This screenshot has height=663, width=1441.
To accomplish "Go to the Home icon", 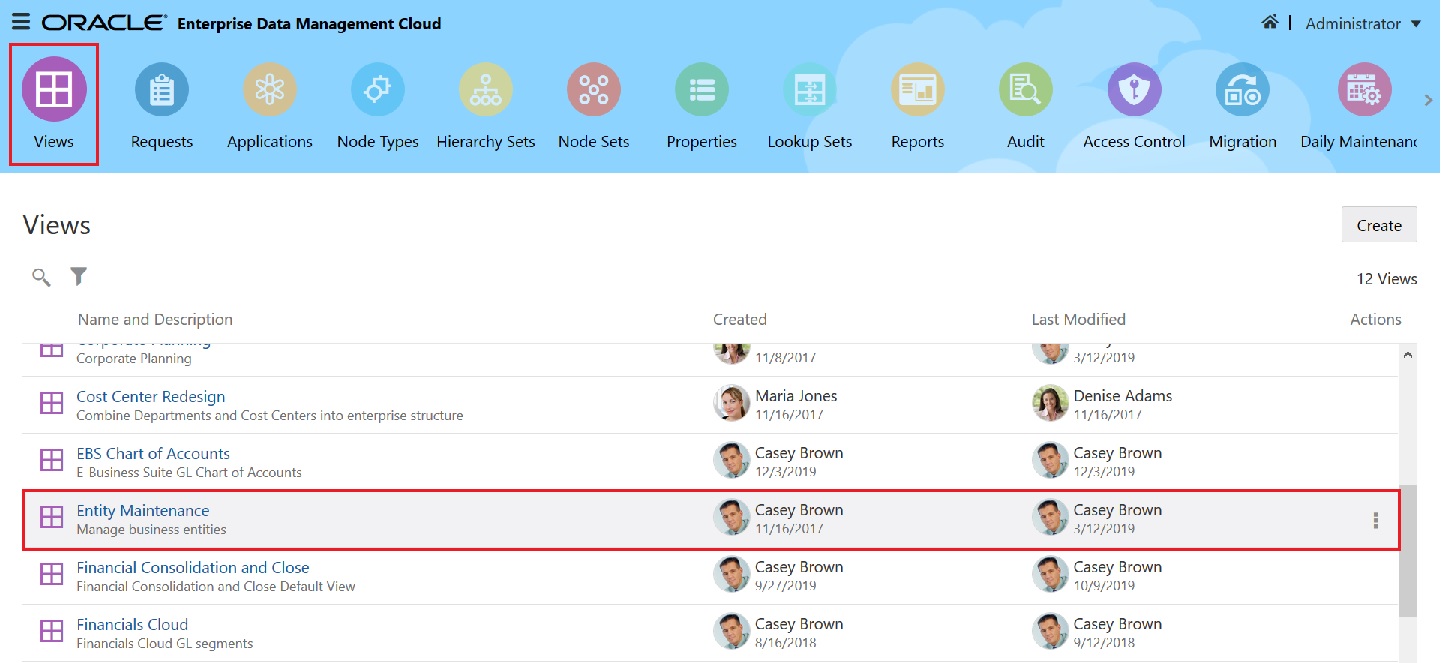I will pos(1270,22).
